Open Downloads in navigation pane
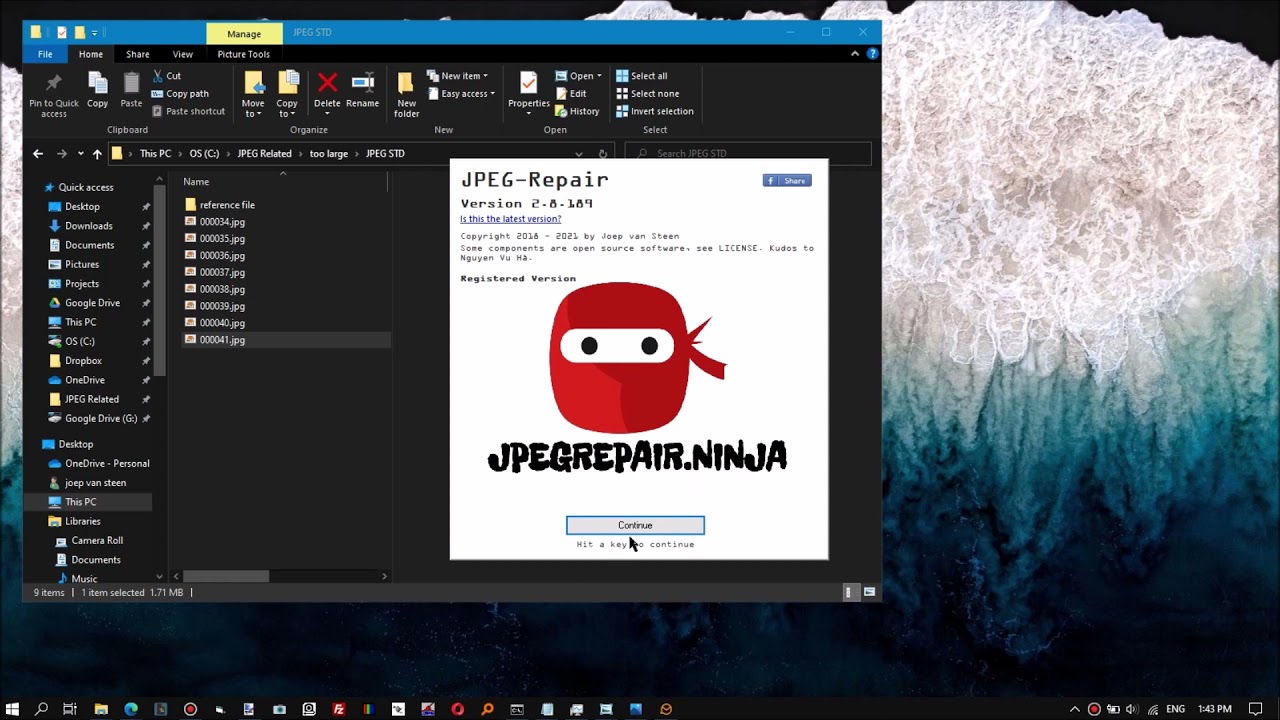 [x=89, y=226]
